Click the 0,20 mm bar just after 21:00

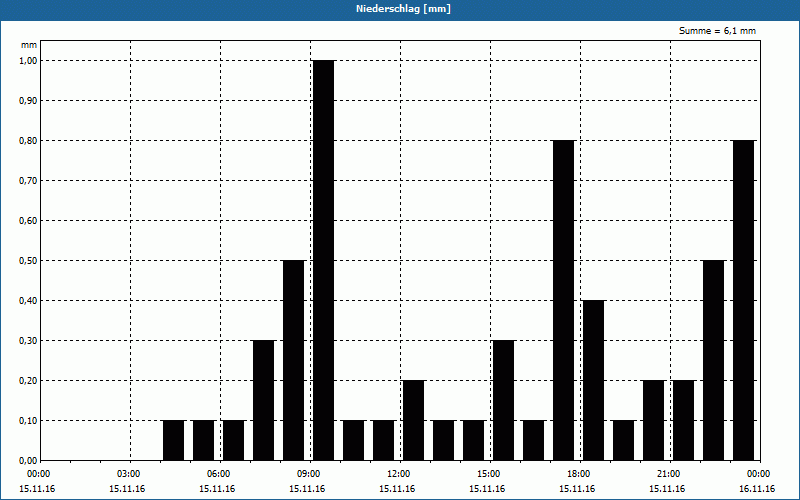[684, 420]
